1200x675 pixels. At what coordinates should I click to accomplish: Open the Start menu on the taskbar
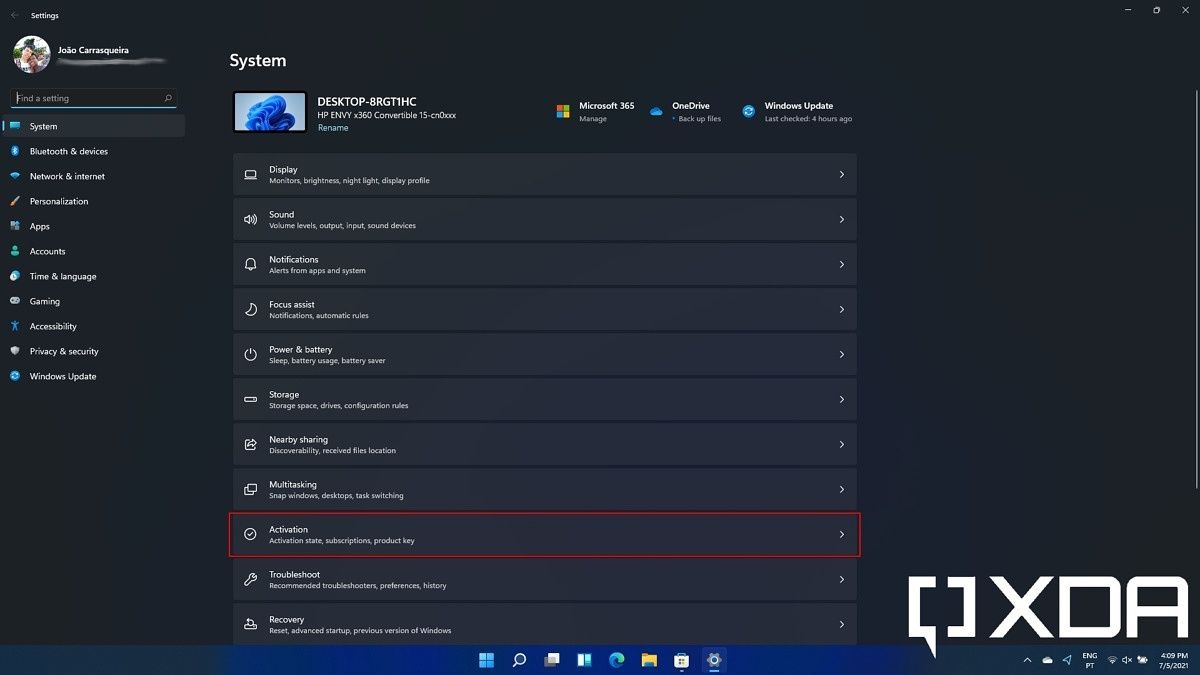[487, 660]
